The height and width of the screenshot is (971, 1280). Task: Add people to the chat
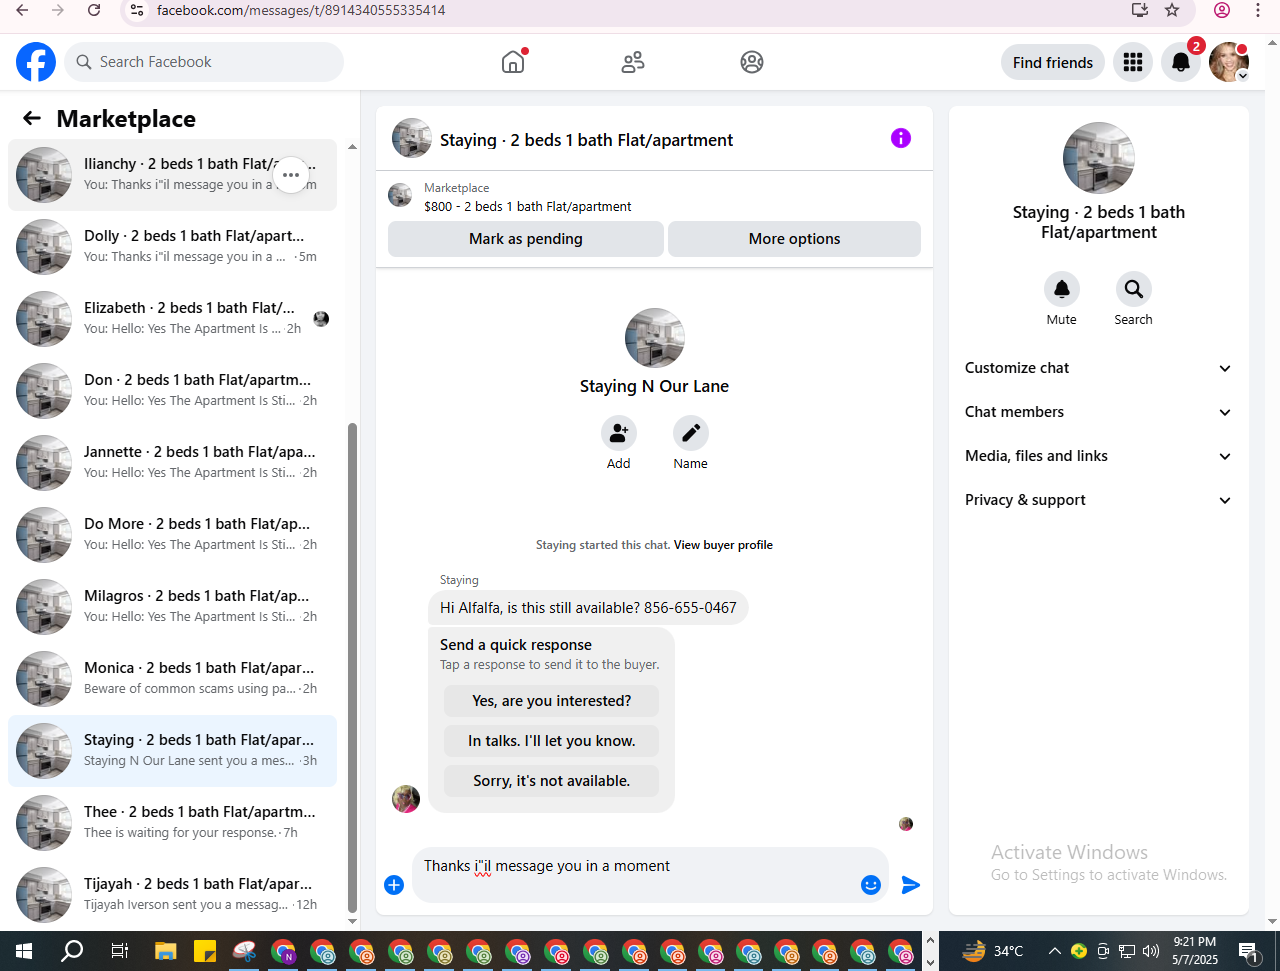click(x=619, y=433)
